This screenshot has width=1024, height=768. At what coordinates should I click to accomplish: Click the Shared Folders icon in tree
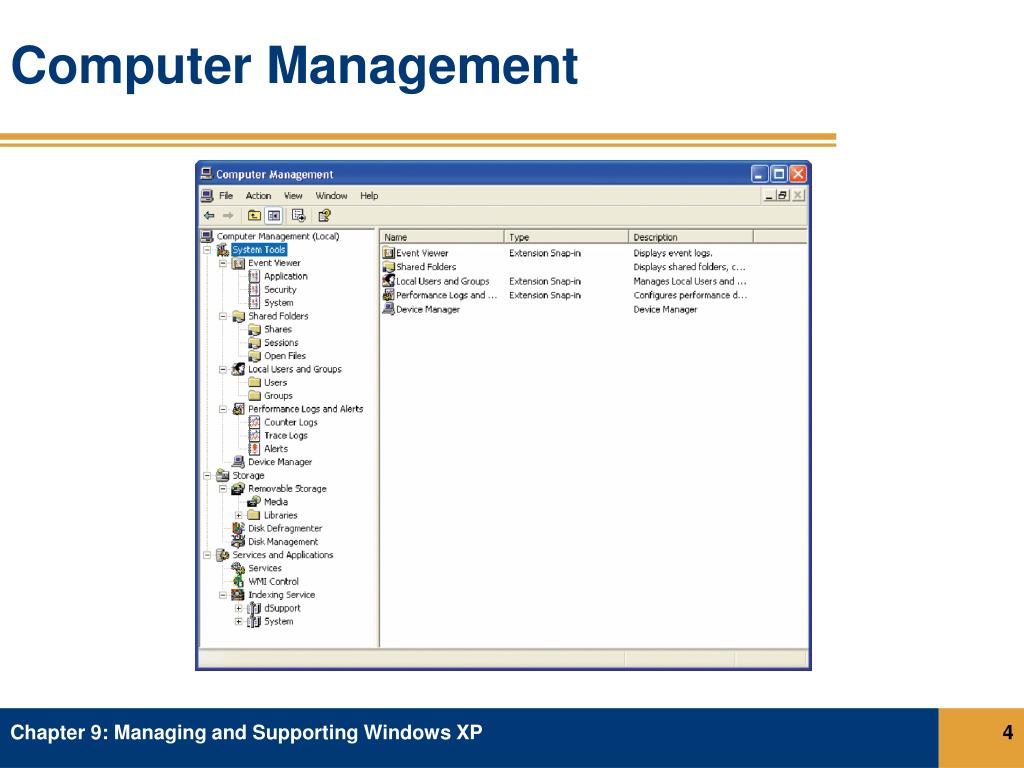coord(238,316)
